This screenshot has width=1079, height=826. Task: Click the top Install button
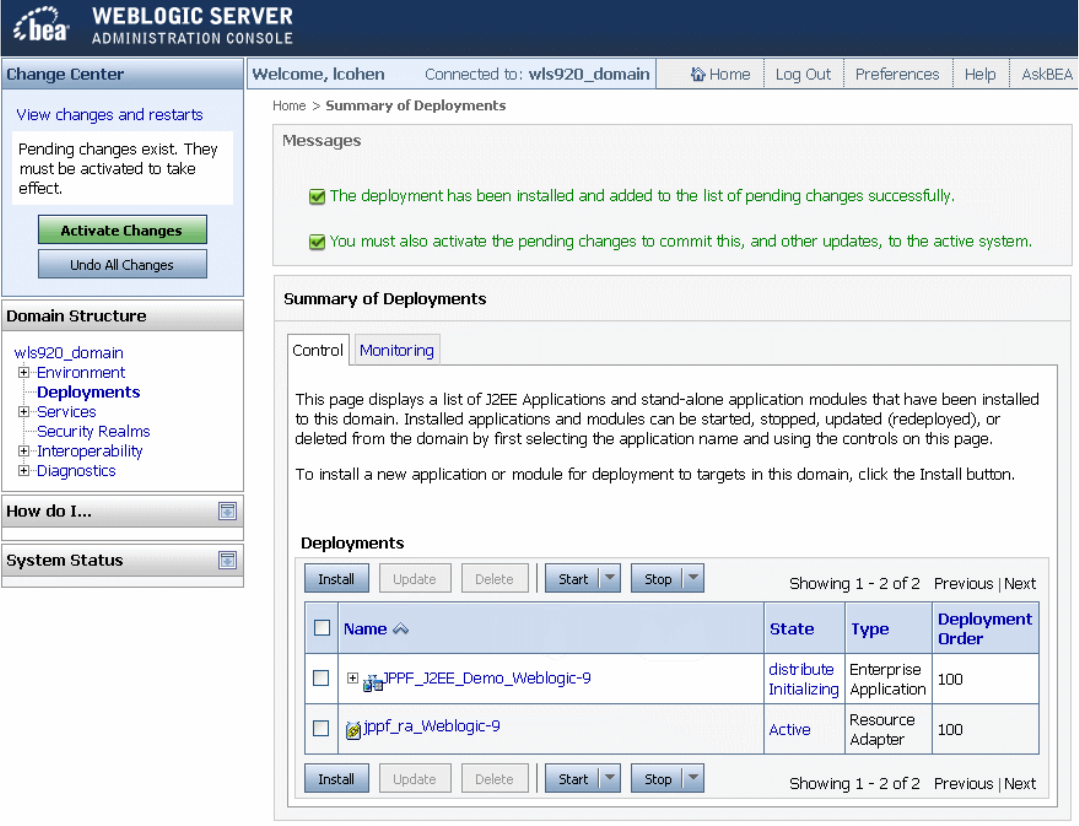(336, 578)
